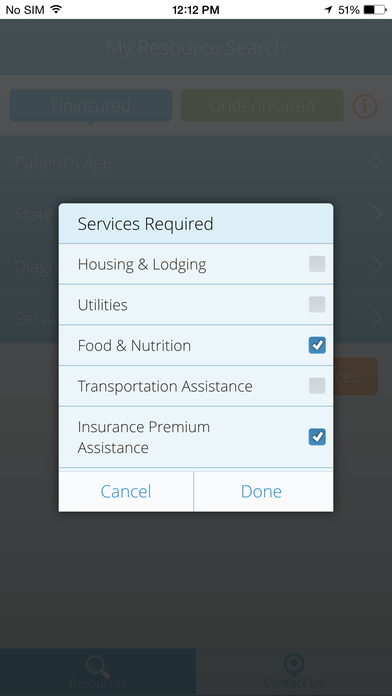Image resolution: width=392 pixels, height=696 pixels.
Task: Open the Diagnosis row chevron
Action: 378,265
